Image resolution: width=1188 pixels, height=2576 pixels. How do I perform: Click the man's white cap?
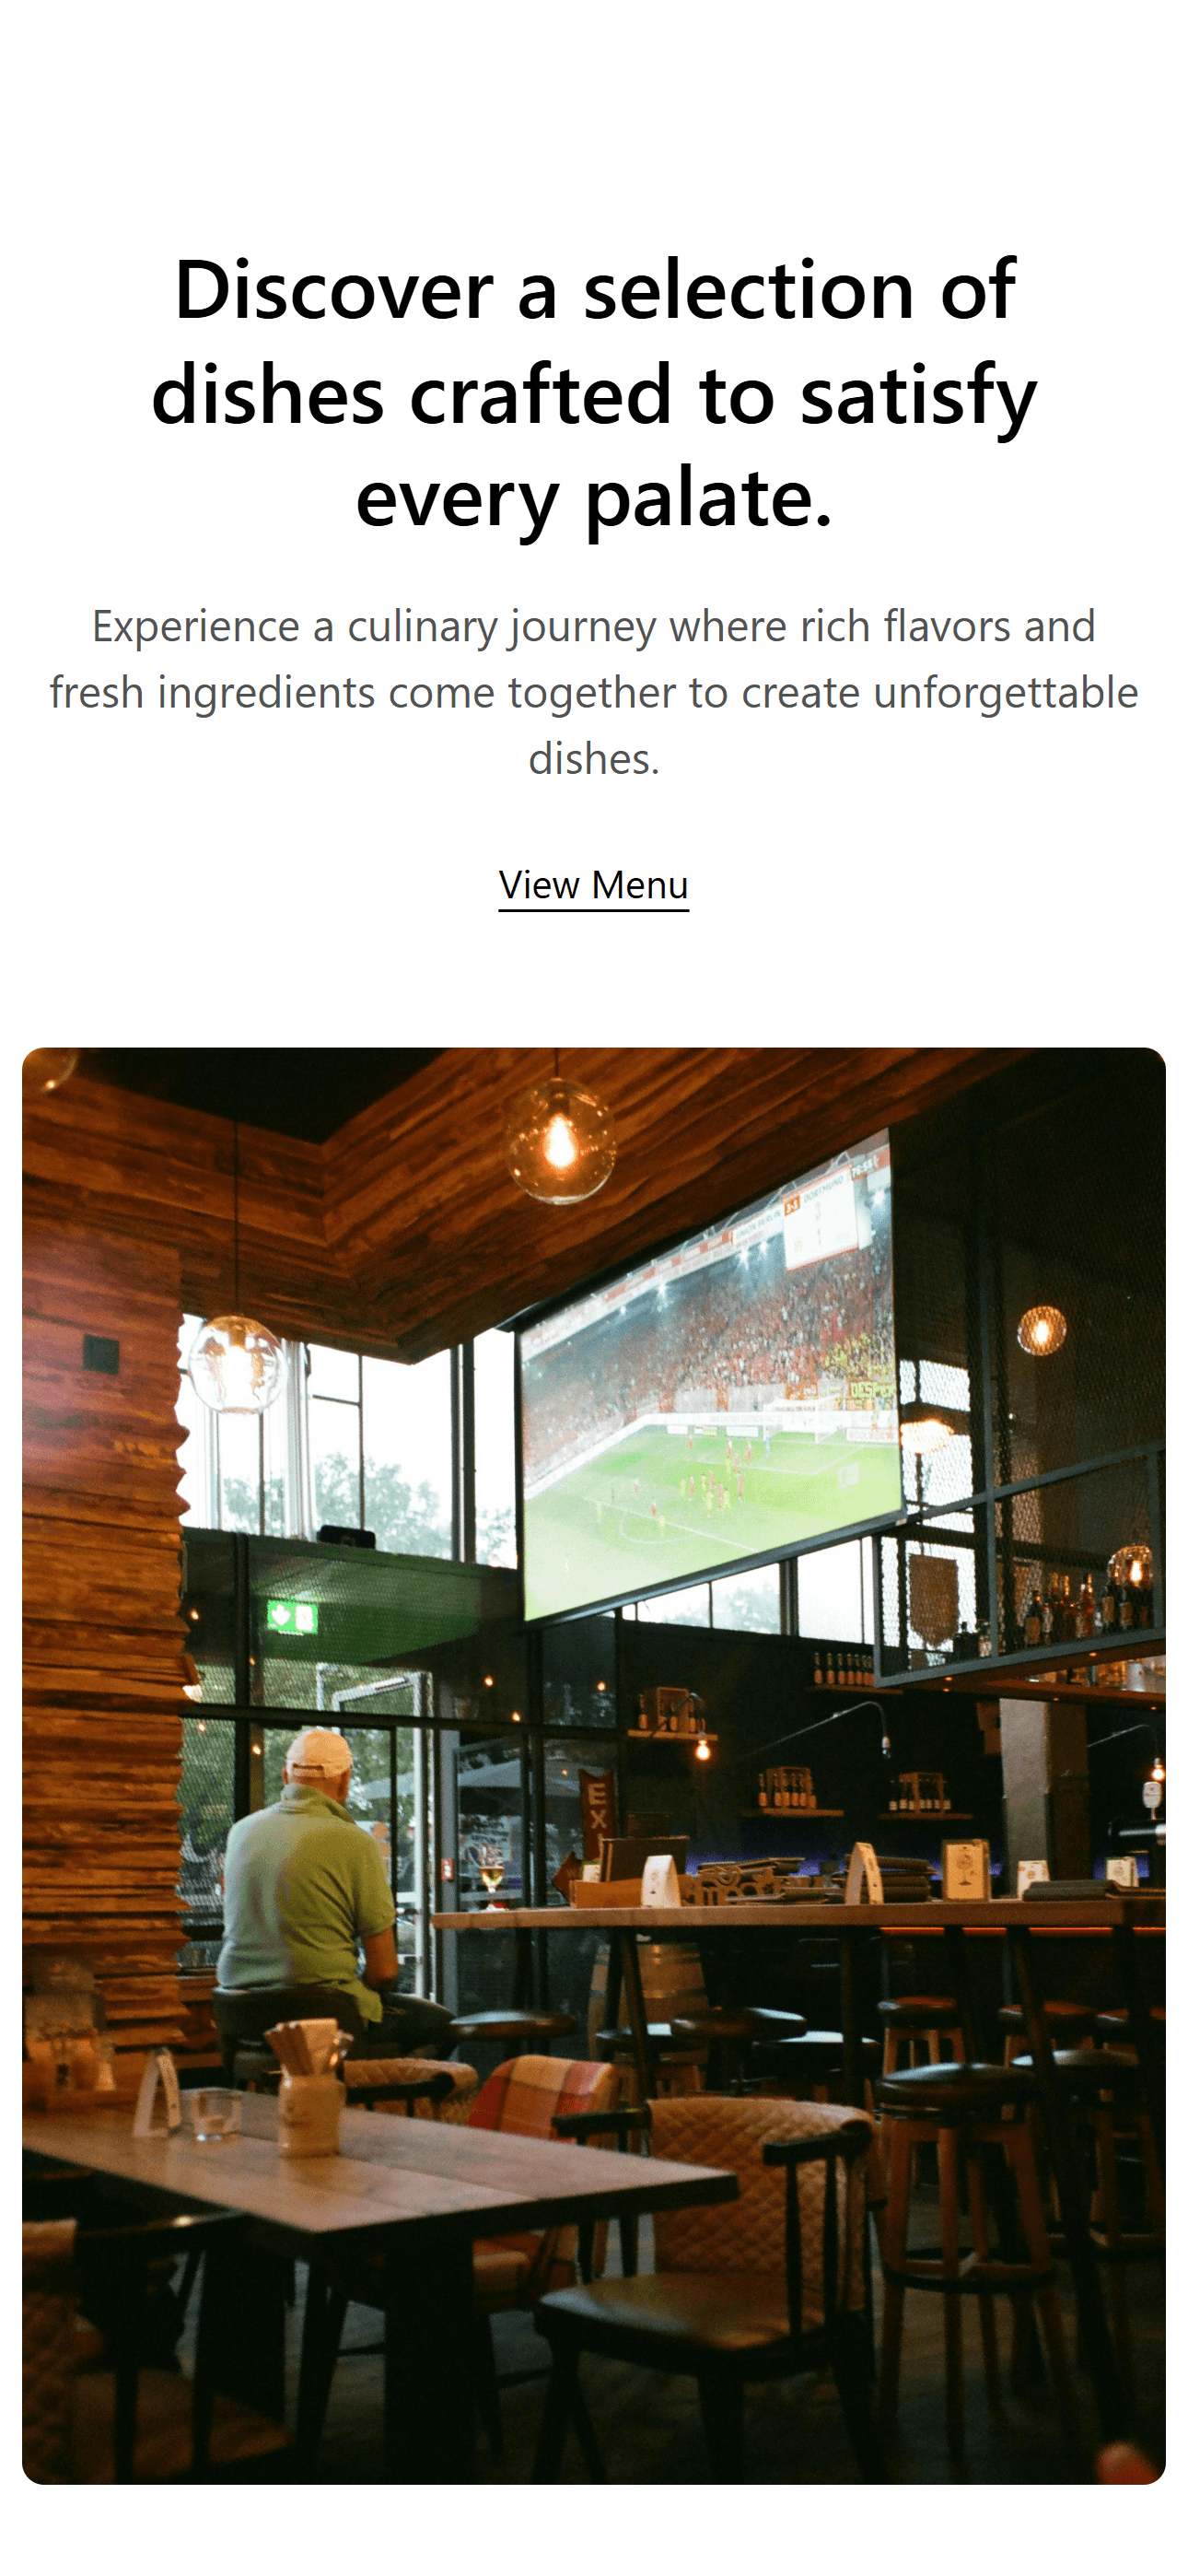pyautogui.click(x=319, y=1753)
